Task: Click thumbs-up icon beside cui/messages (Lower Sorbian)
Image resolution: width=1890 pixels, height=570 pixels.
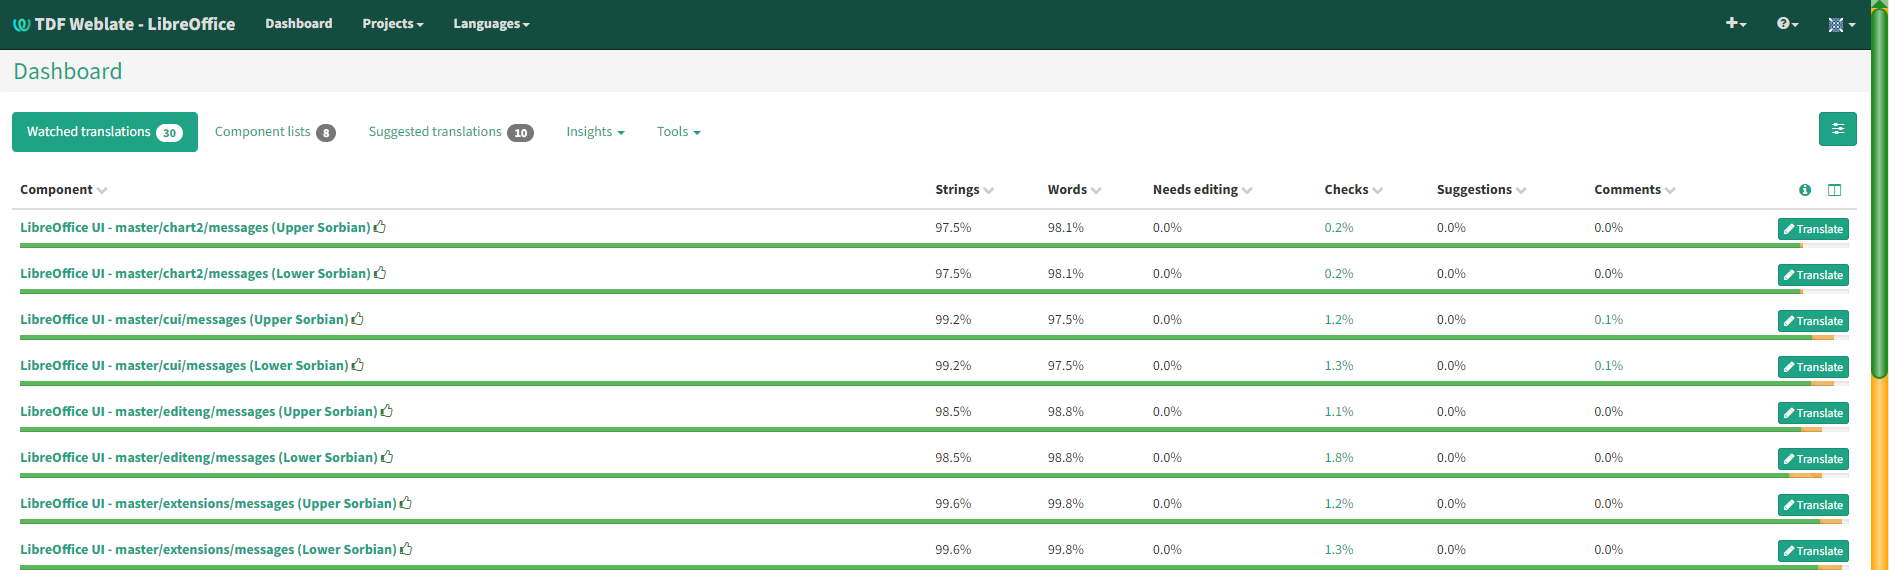Action: pos(358,365)
